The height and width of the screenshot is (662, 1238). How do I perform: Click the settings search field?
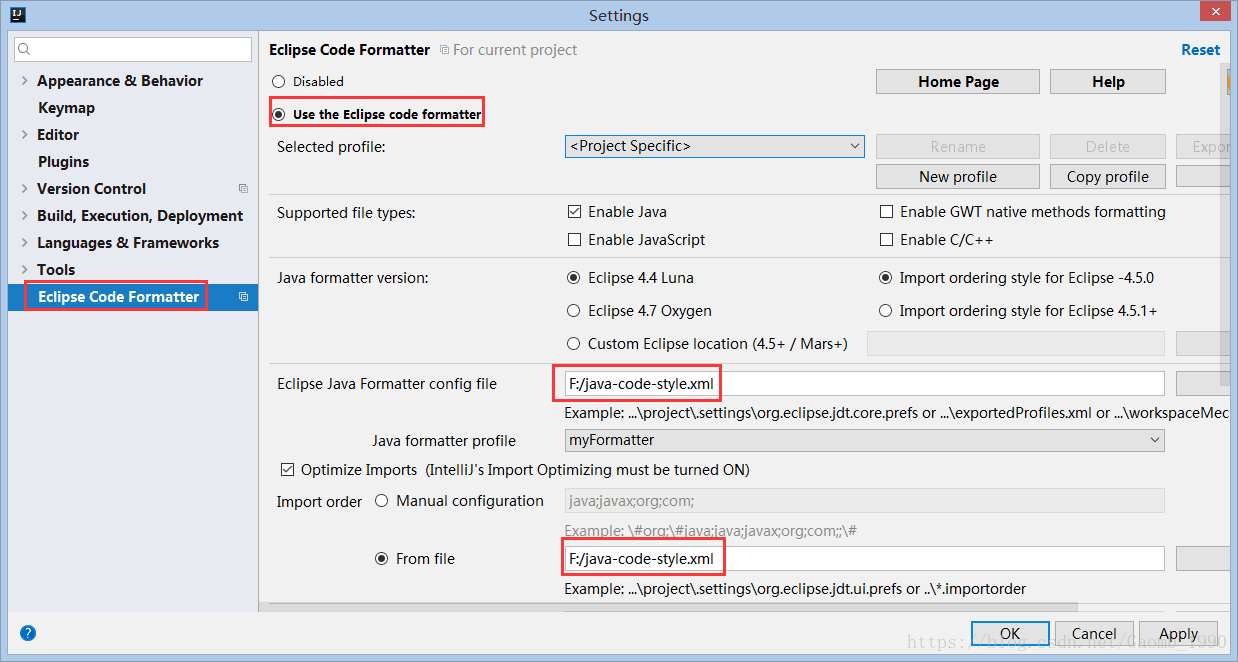coord(133,49)
